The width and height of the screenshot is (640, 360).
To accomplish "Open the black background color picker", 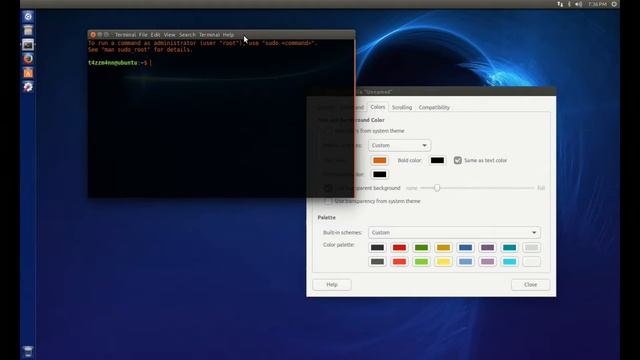I will [x=380, y=175].
